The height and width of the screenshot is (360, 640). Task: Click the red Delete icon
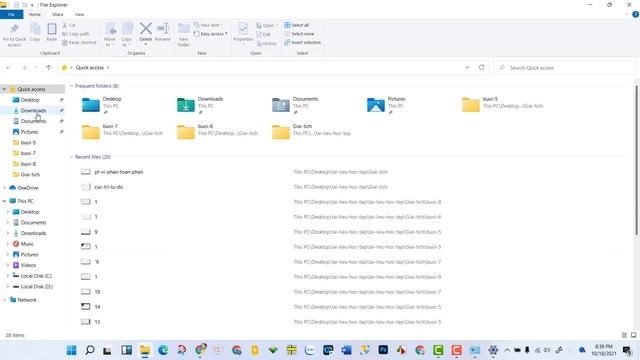[146, 29]
